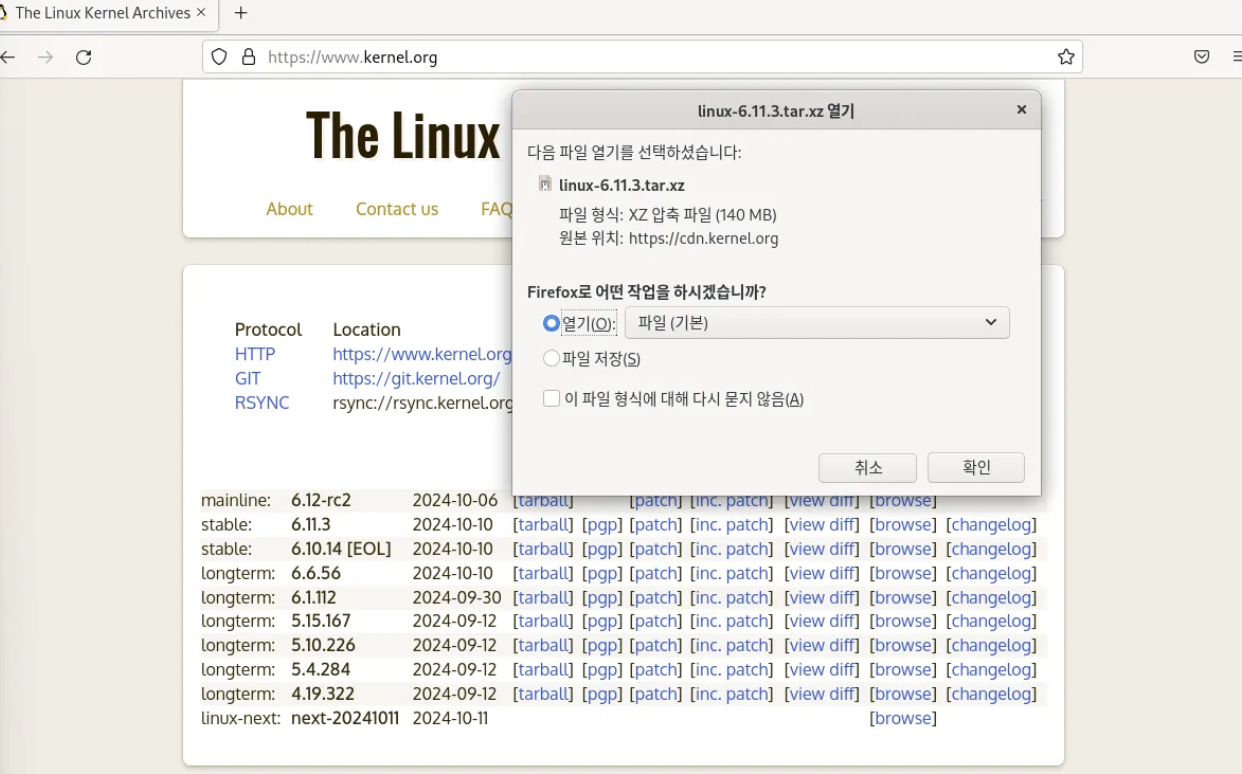Open the changelog for longterm 4.19.322
Image resolution: width=1242 pixels, height=774 pixels.
coord(992,694)
